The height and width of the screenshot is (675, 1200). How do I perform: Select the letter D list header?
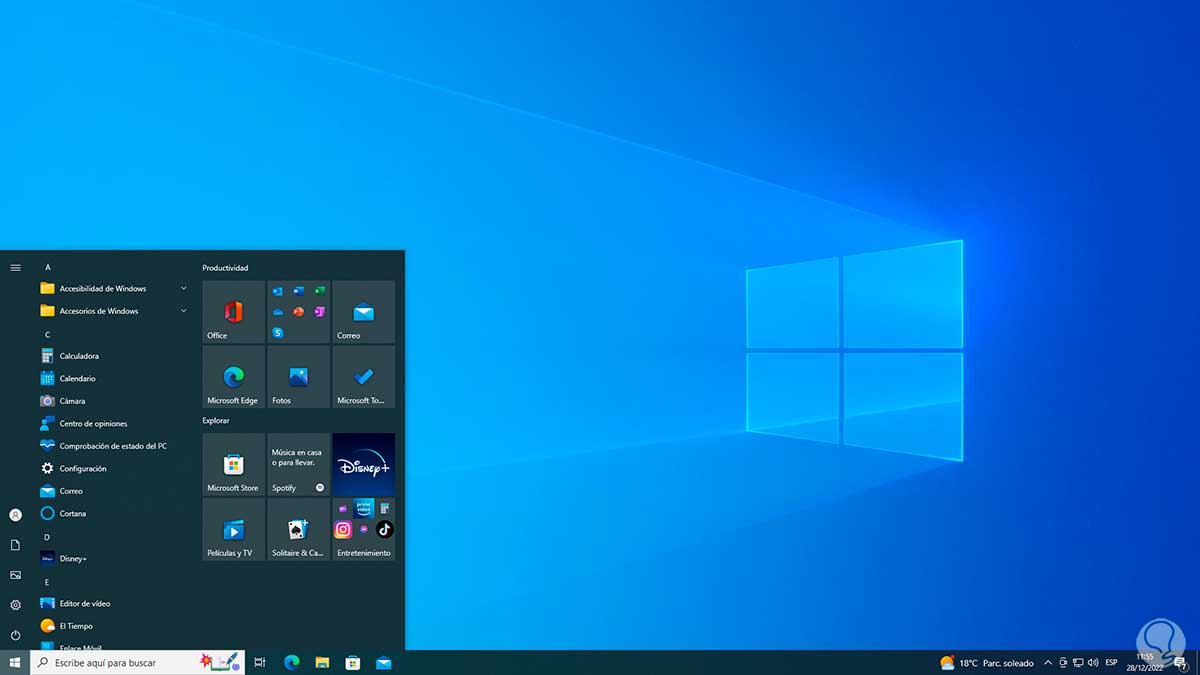point(47,537)
